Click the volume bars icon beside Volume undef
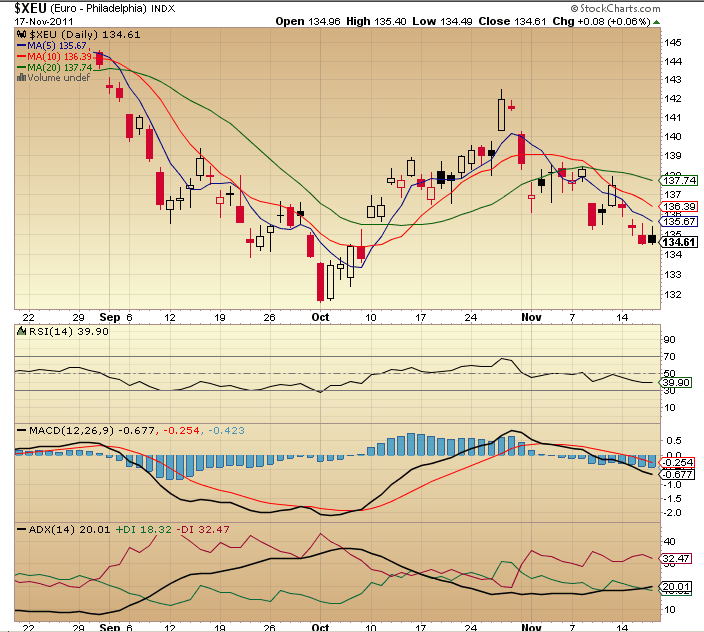The height and width of the screenshot is (632, 704). pyautogui.click(x=21, y=77)
